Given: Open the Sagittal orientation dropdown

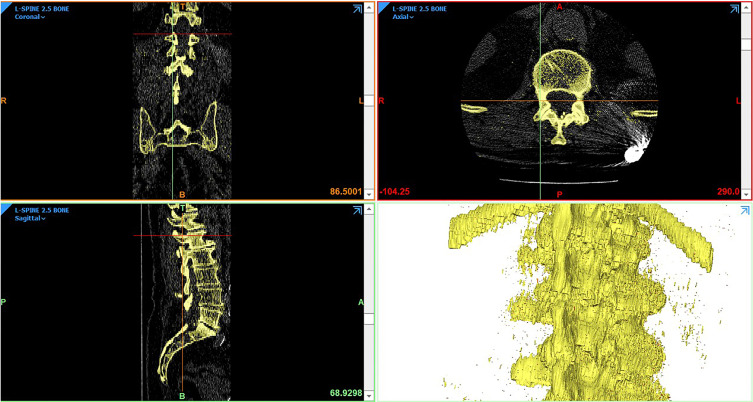Looking at the screenshot, I should click(30, 219).
